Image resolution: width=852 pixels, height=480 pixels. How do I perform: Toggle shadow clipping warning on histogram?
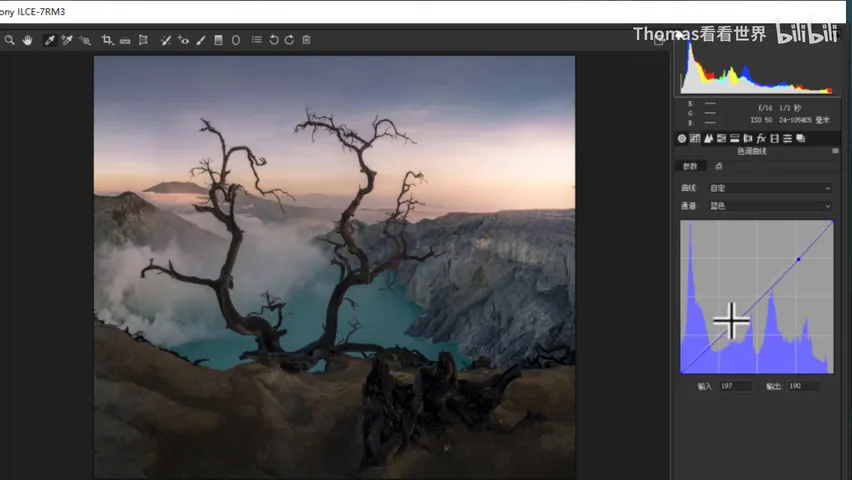pyautogui.click(x=680, y=35)
